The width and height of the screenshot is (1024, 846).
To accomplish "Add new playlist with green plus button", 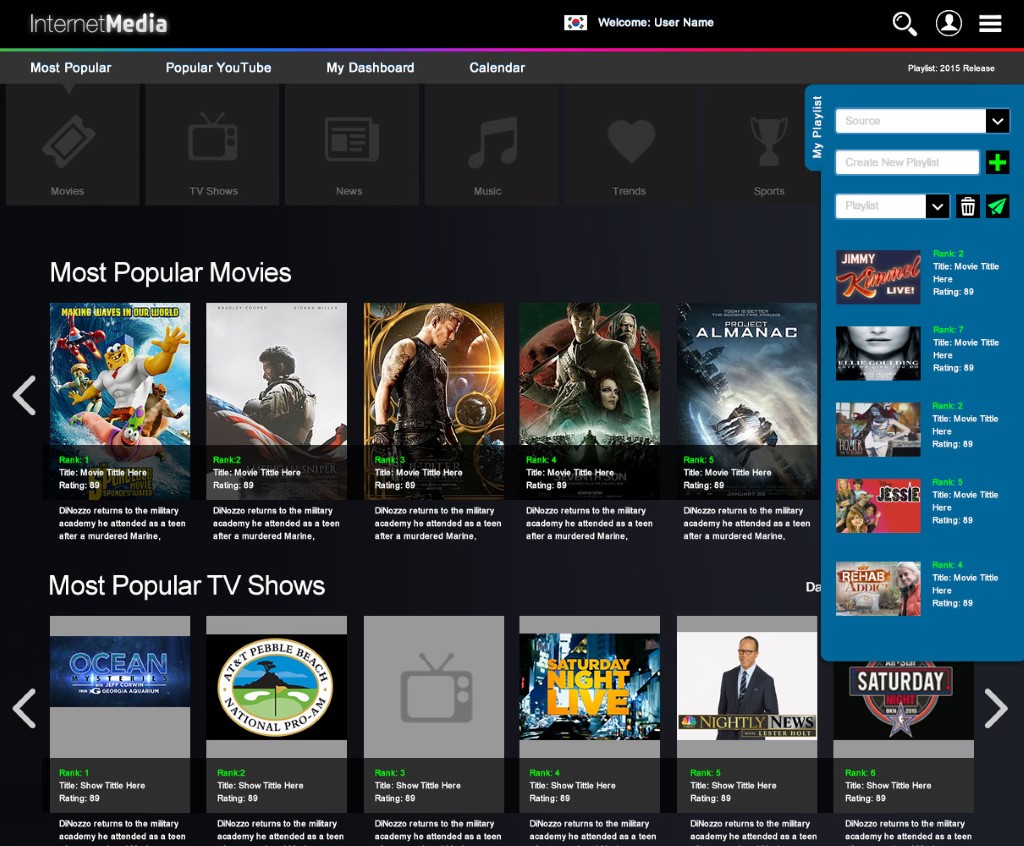I will click(x=997, y=162).
